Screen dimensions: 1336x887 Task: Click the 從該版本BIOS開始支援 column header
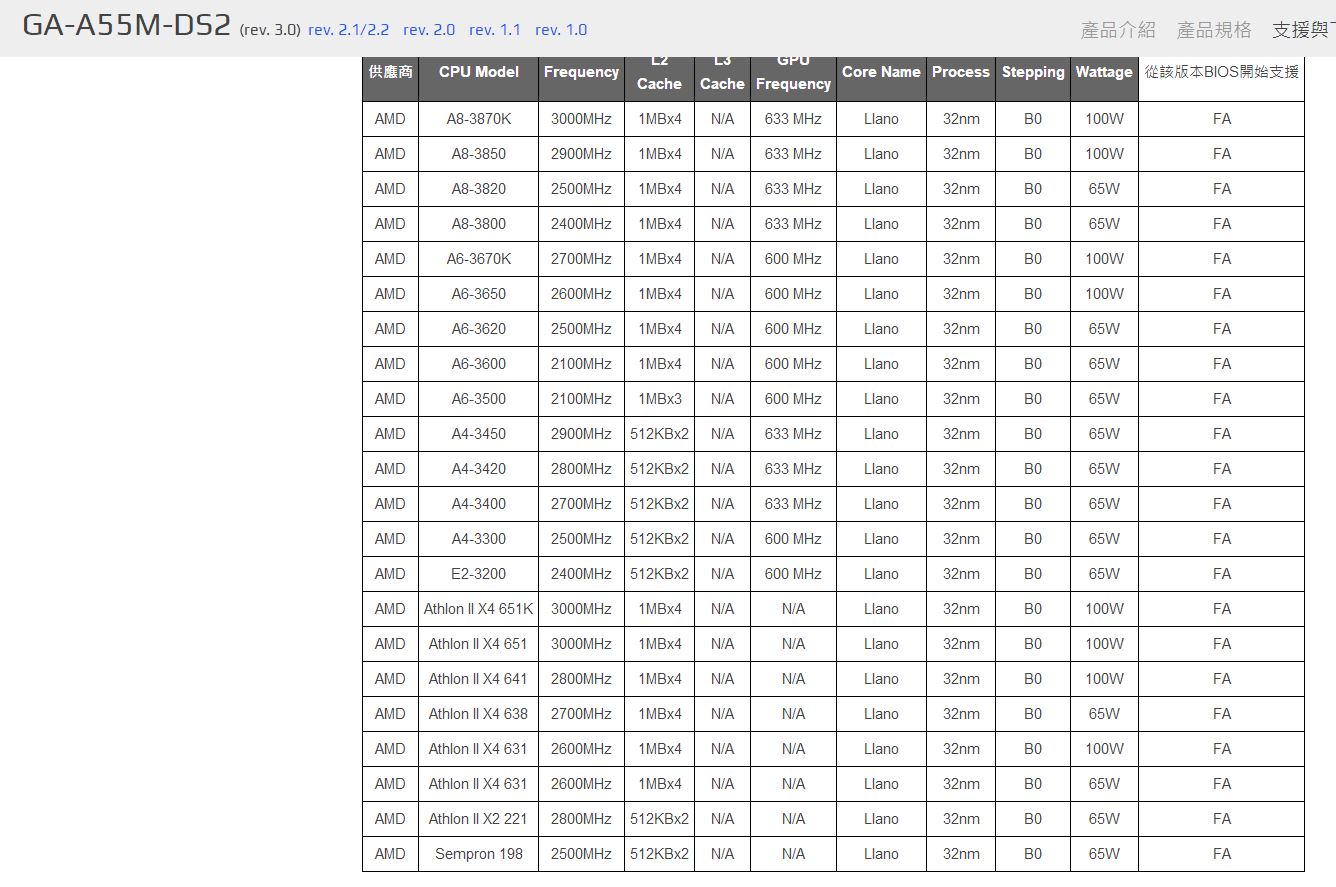(1222, 72)
